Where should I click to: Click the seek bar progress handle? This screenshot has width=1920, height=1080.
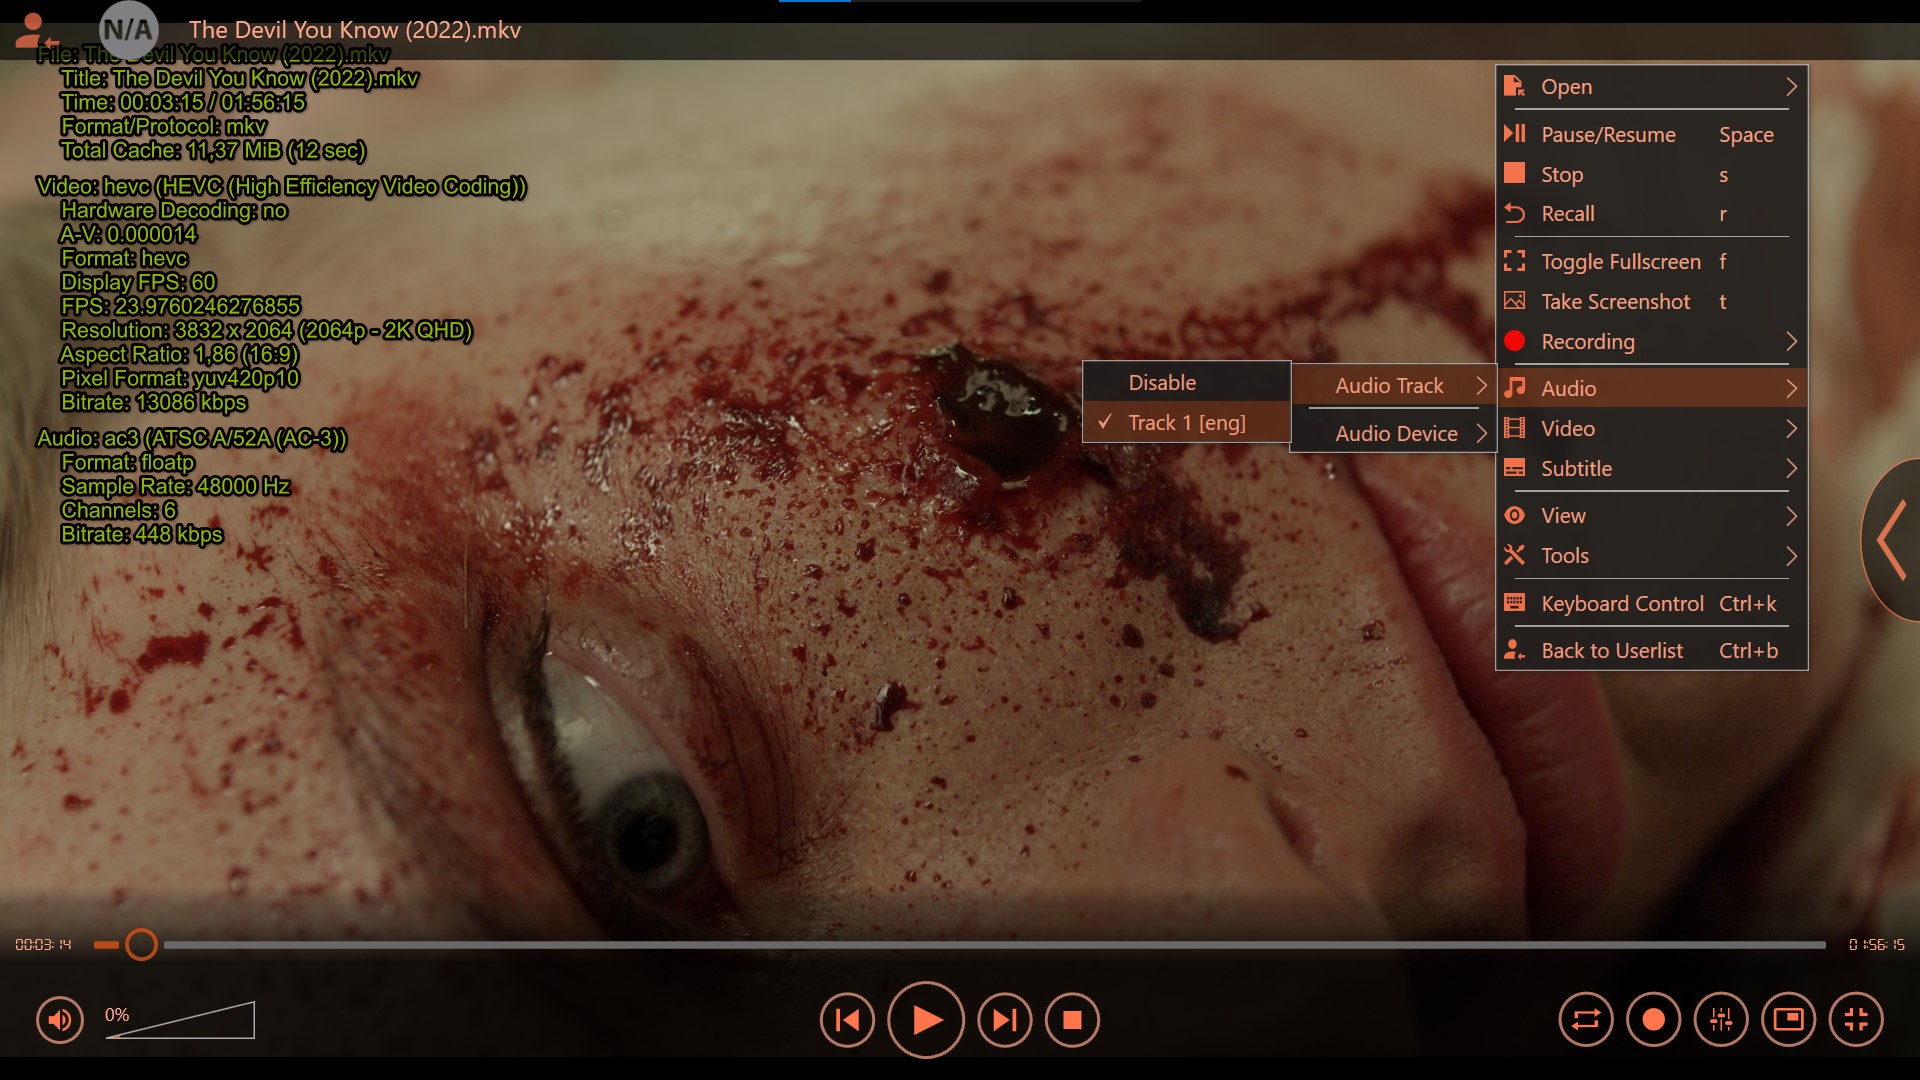141,944
